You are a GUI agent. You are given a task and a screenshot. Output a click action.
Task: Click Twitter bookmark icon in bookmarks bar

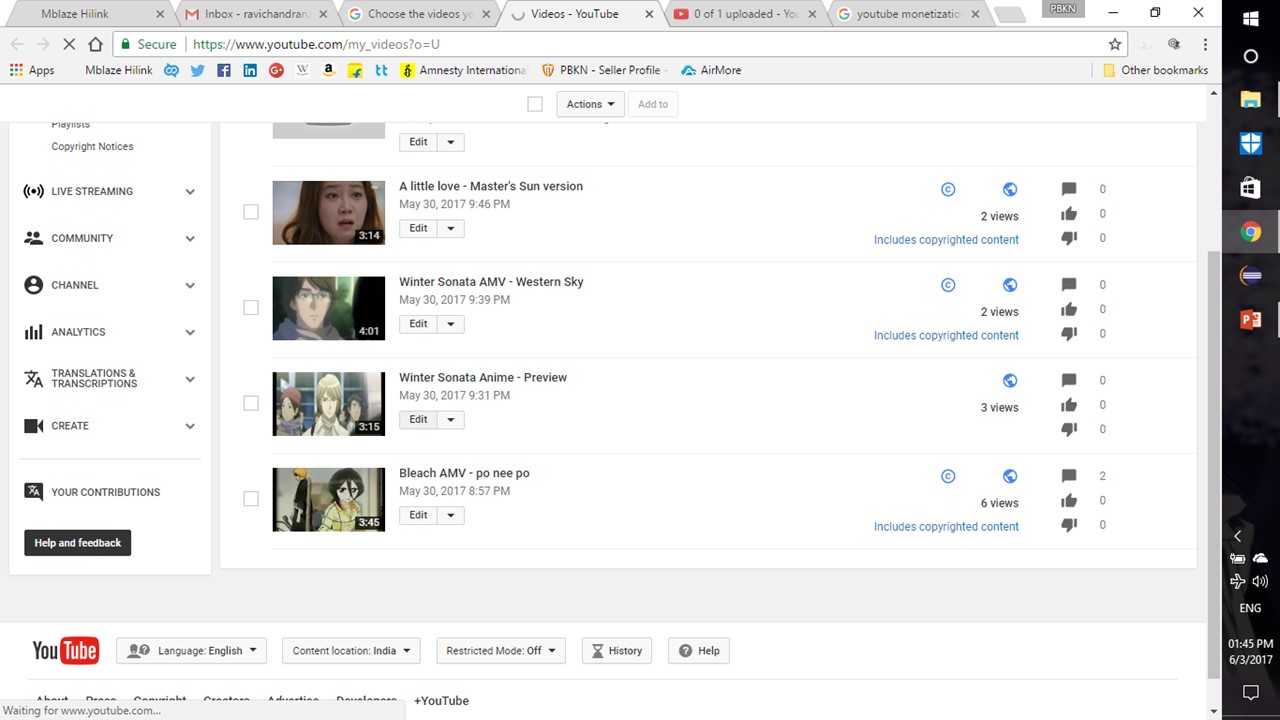(197, 70)
